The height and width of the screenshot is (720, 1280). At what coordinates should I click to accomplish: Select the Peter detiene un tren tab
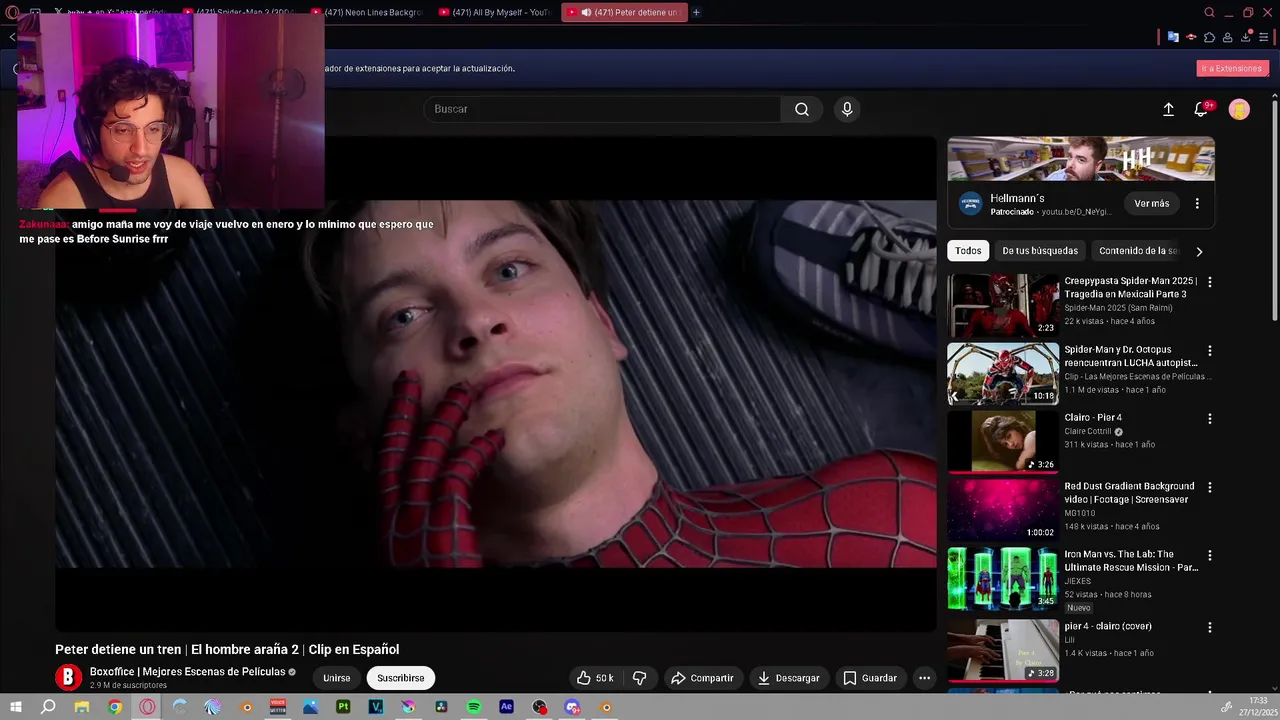tap(624, 12)
